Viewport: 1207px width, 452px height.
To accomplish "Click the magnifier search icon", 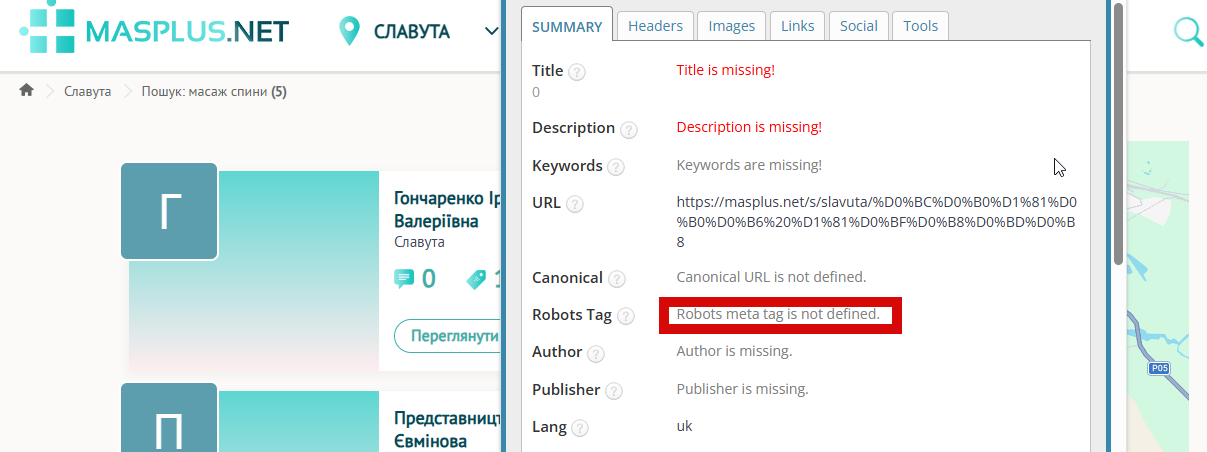I will click(1188, 31).
